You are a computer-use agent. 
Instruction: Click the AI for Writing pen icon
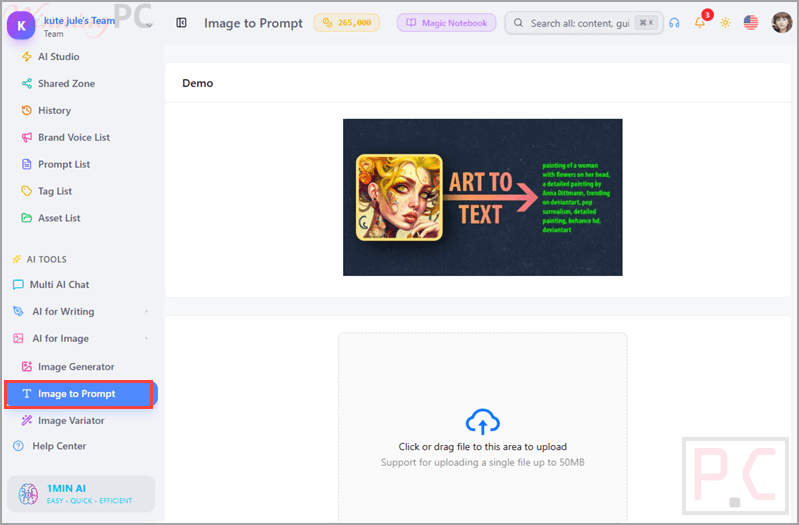tap(18, 311)
